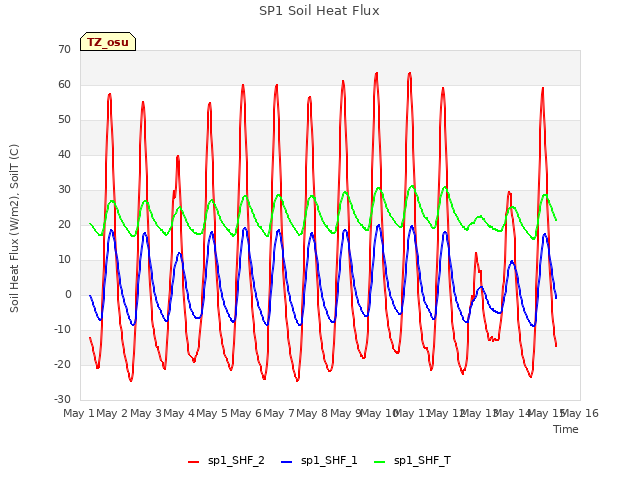Click the May 16 x-axis tick label
Image resolution: width=640 pixels, height=480 pixels.
pyautogui.click(x=580, y=413)
